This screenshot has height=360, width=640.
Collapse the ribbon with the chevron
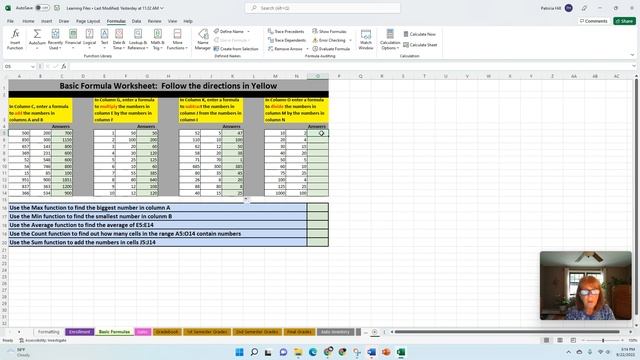632,55
